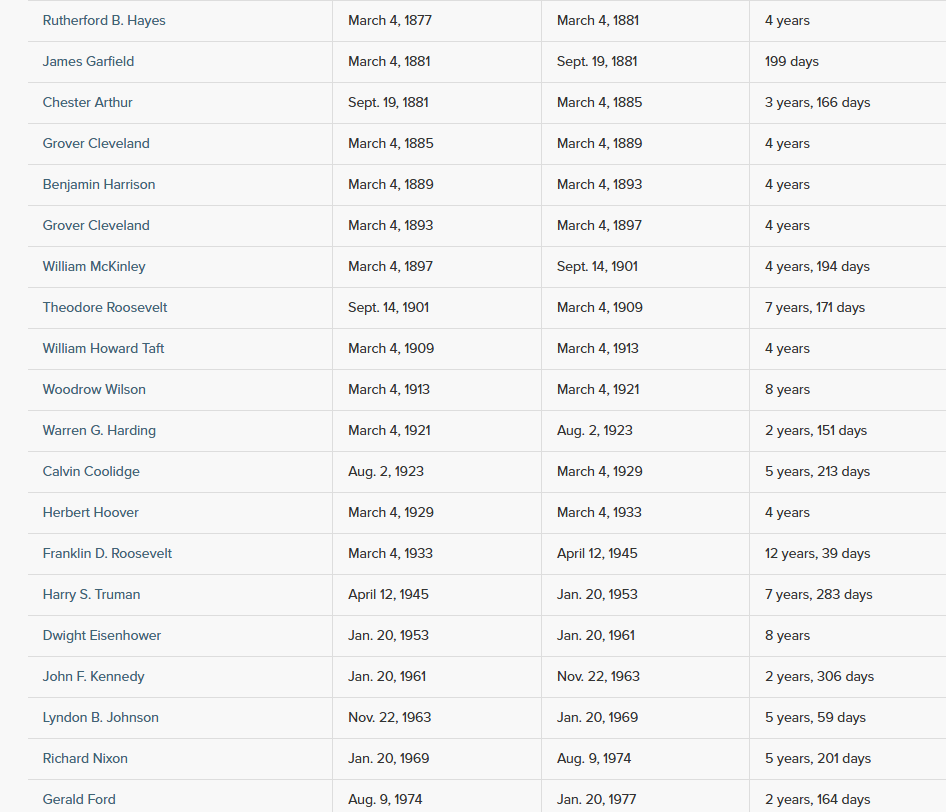Open Chester Arthur's page link

coord(87,102)
